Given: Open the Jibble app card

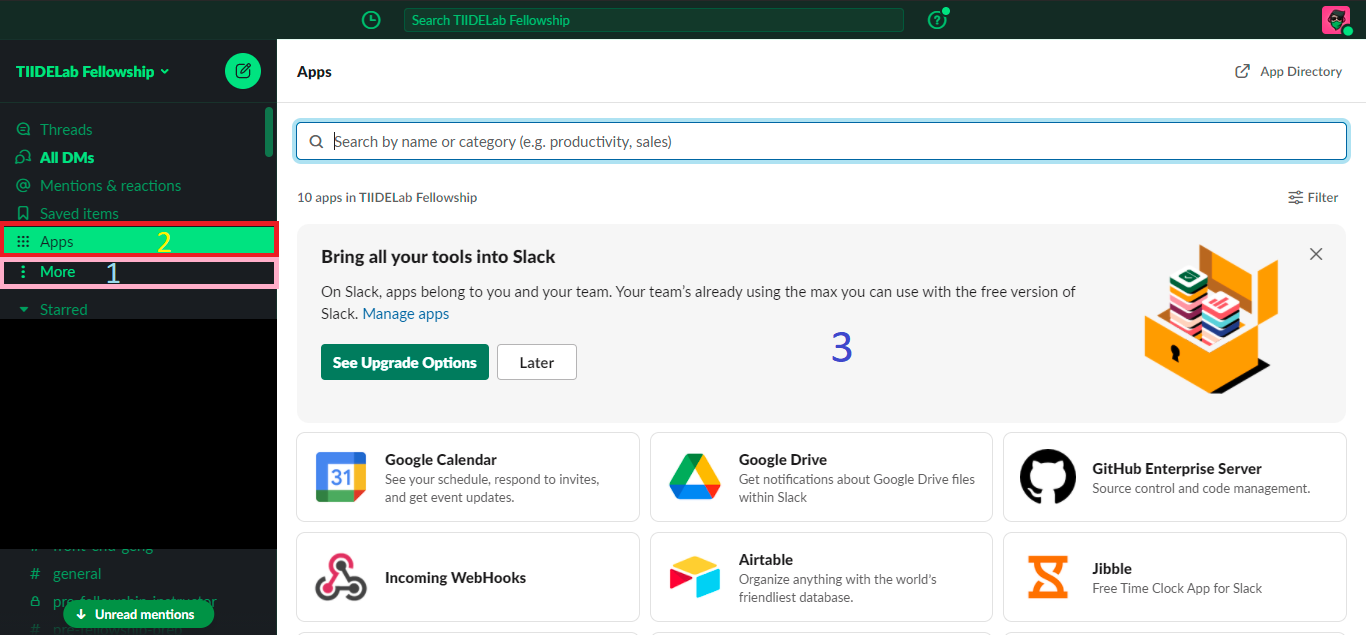Looking at the screenshot, I should coord(1175,577).
